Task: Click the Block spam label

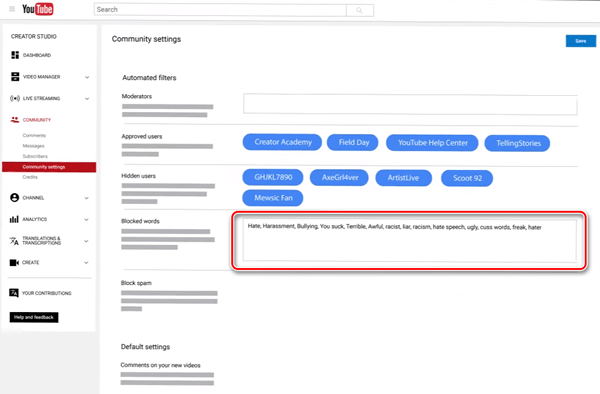Action: tap(136, 283)
